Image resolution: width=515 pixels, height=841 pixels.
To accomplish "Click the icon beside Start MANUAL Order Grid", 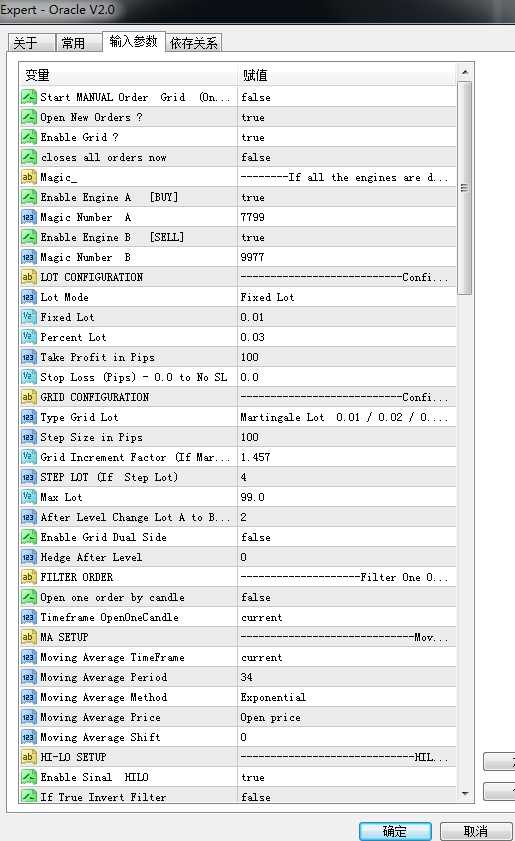I will 28,97.
